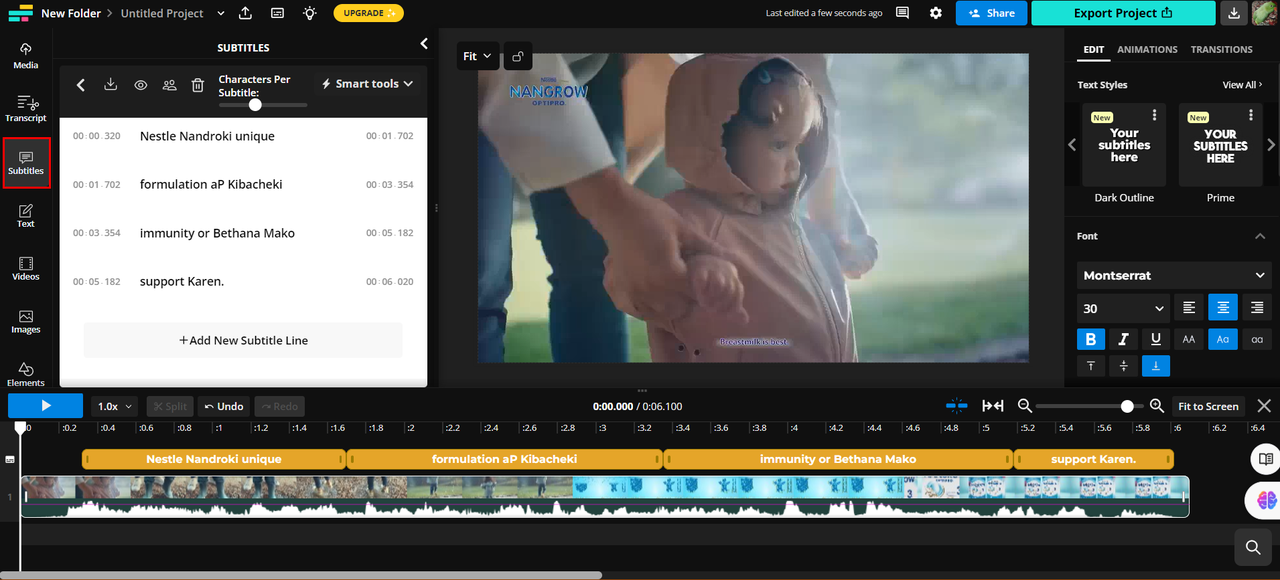Show next text styles arrow
1280x580 pixels.
coord(1271,145)
